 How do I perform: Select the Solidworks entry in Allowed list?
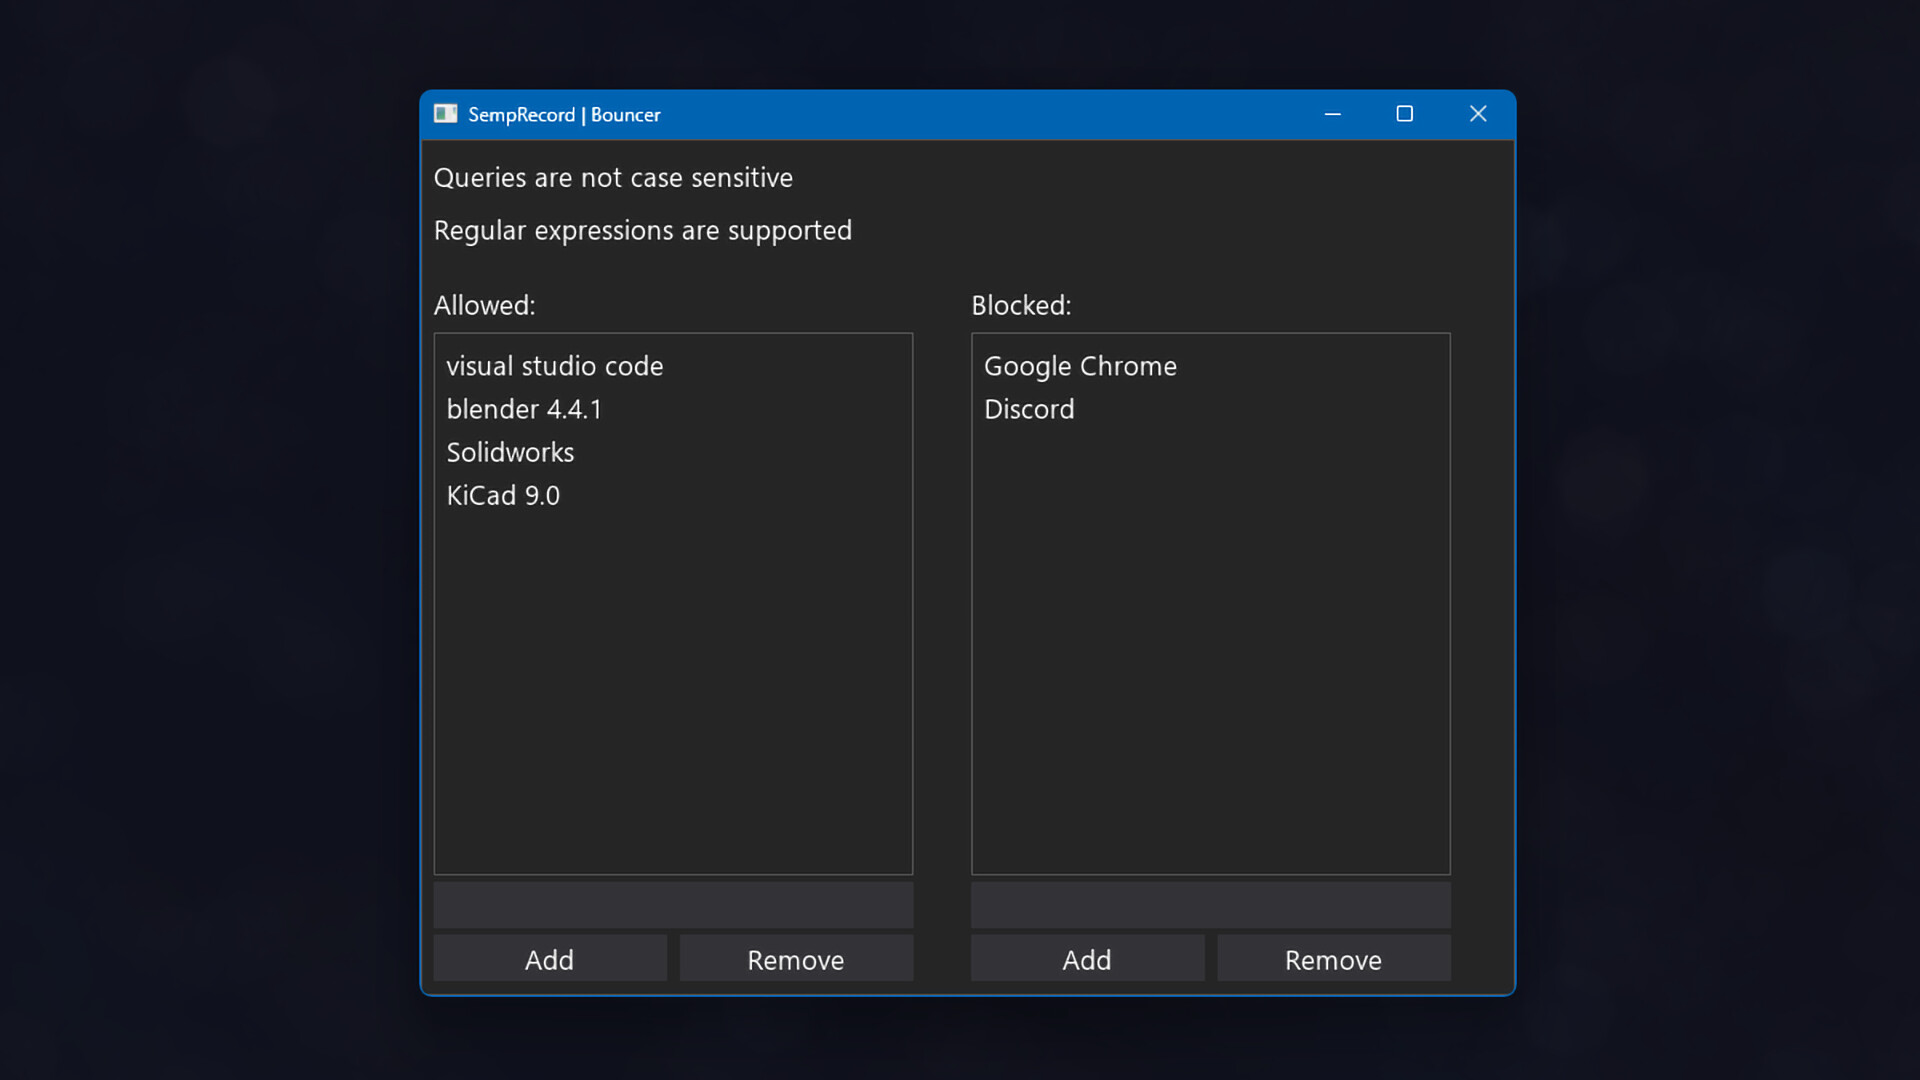510,452
